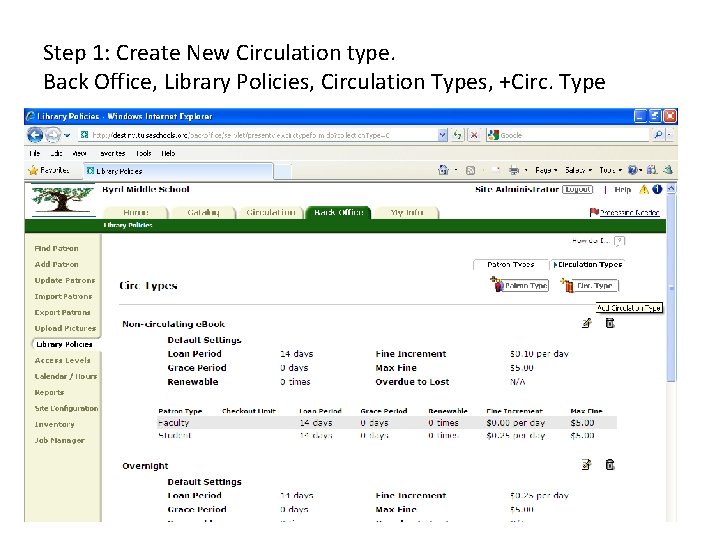Viewport: 720px width, 540px height.
Task: Open Update Patrons in the sidebar
Action: pyautogui.click(x=65, y=281)
